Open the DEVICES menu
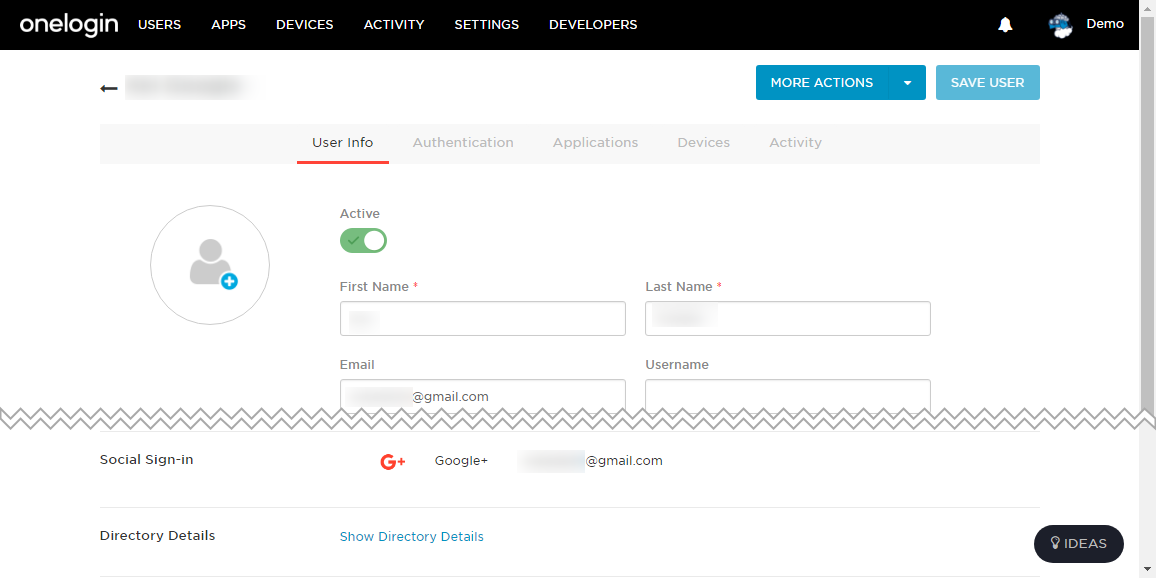 [304, 24]
